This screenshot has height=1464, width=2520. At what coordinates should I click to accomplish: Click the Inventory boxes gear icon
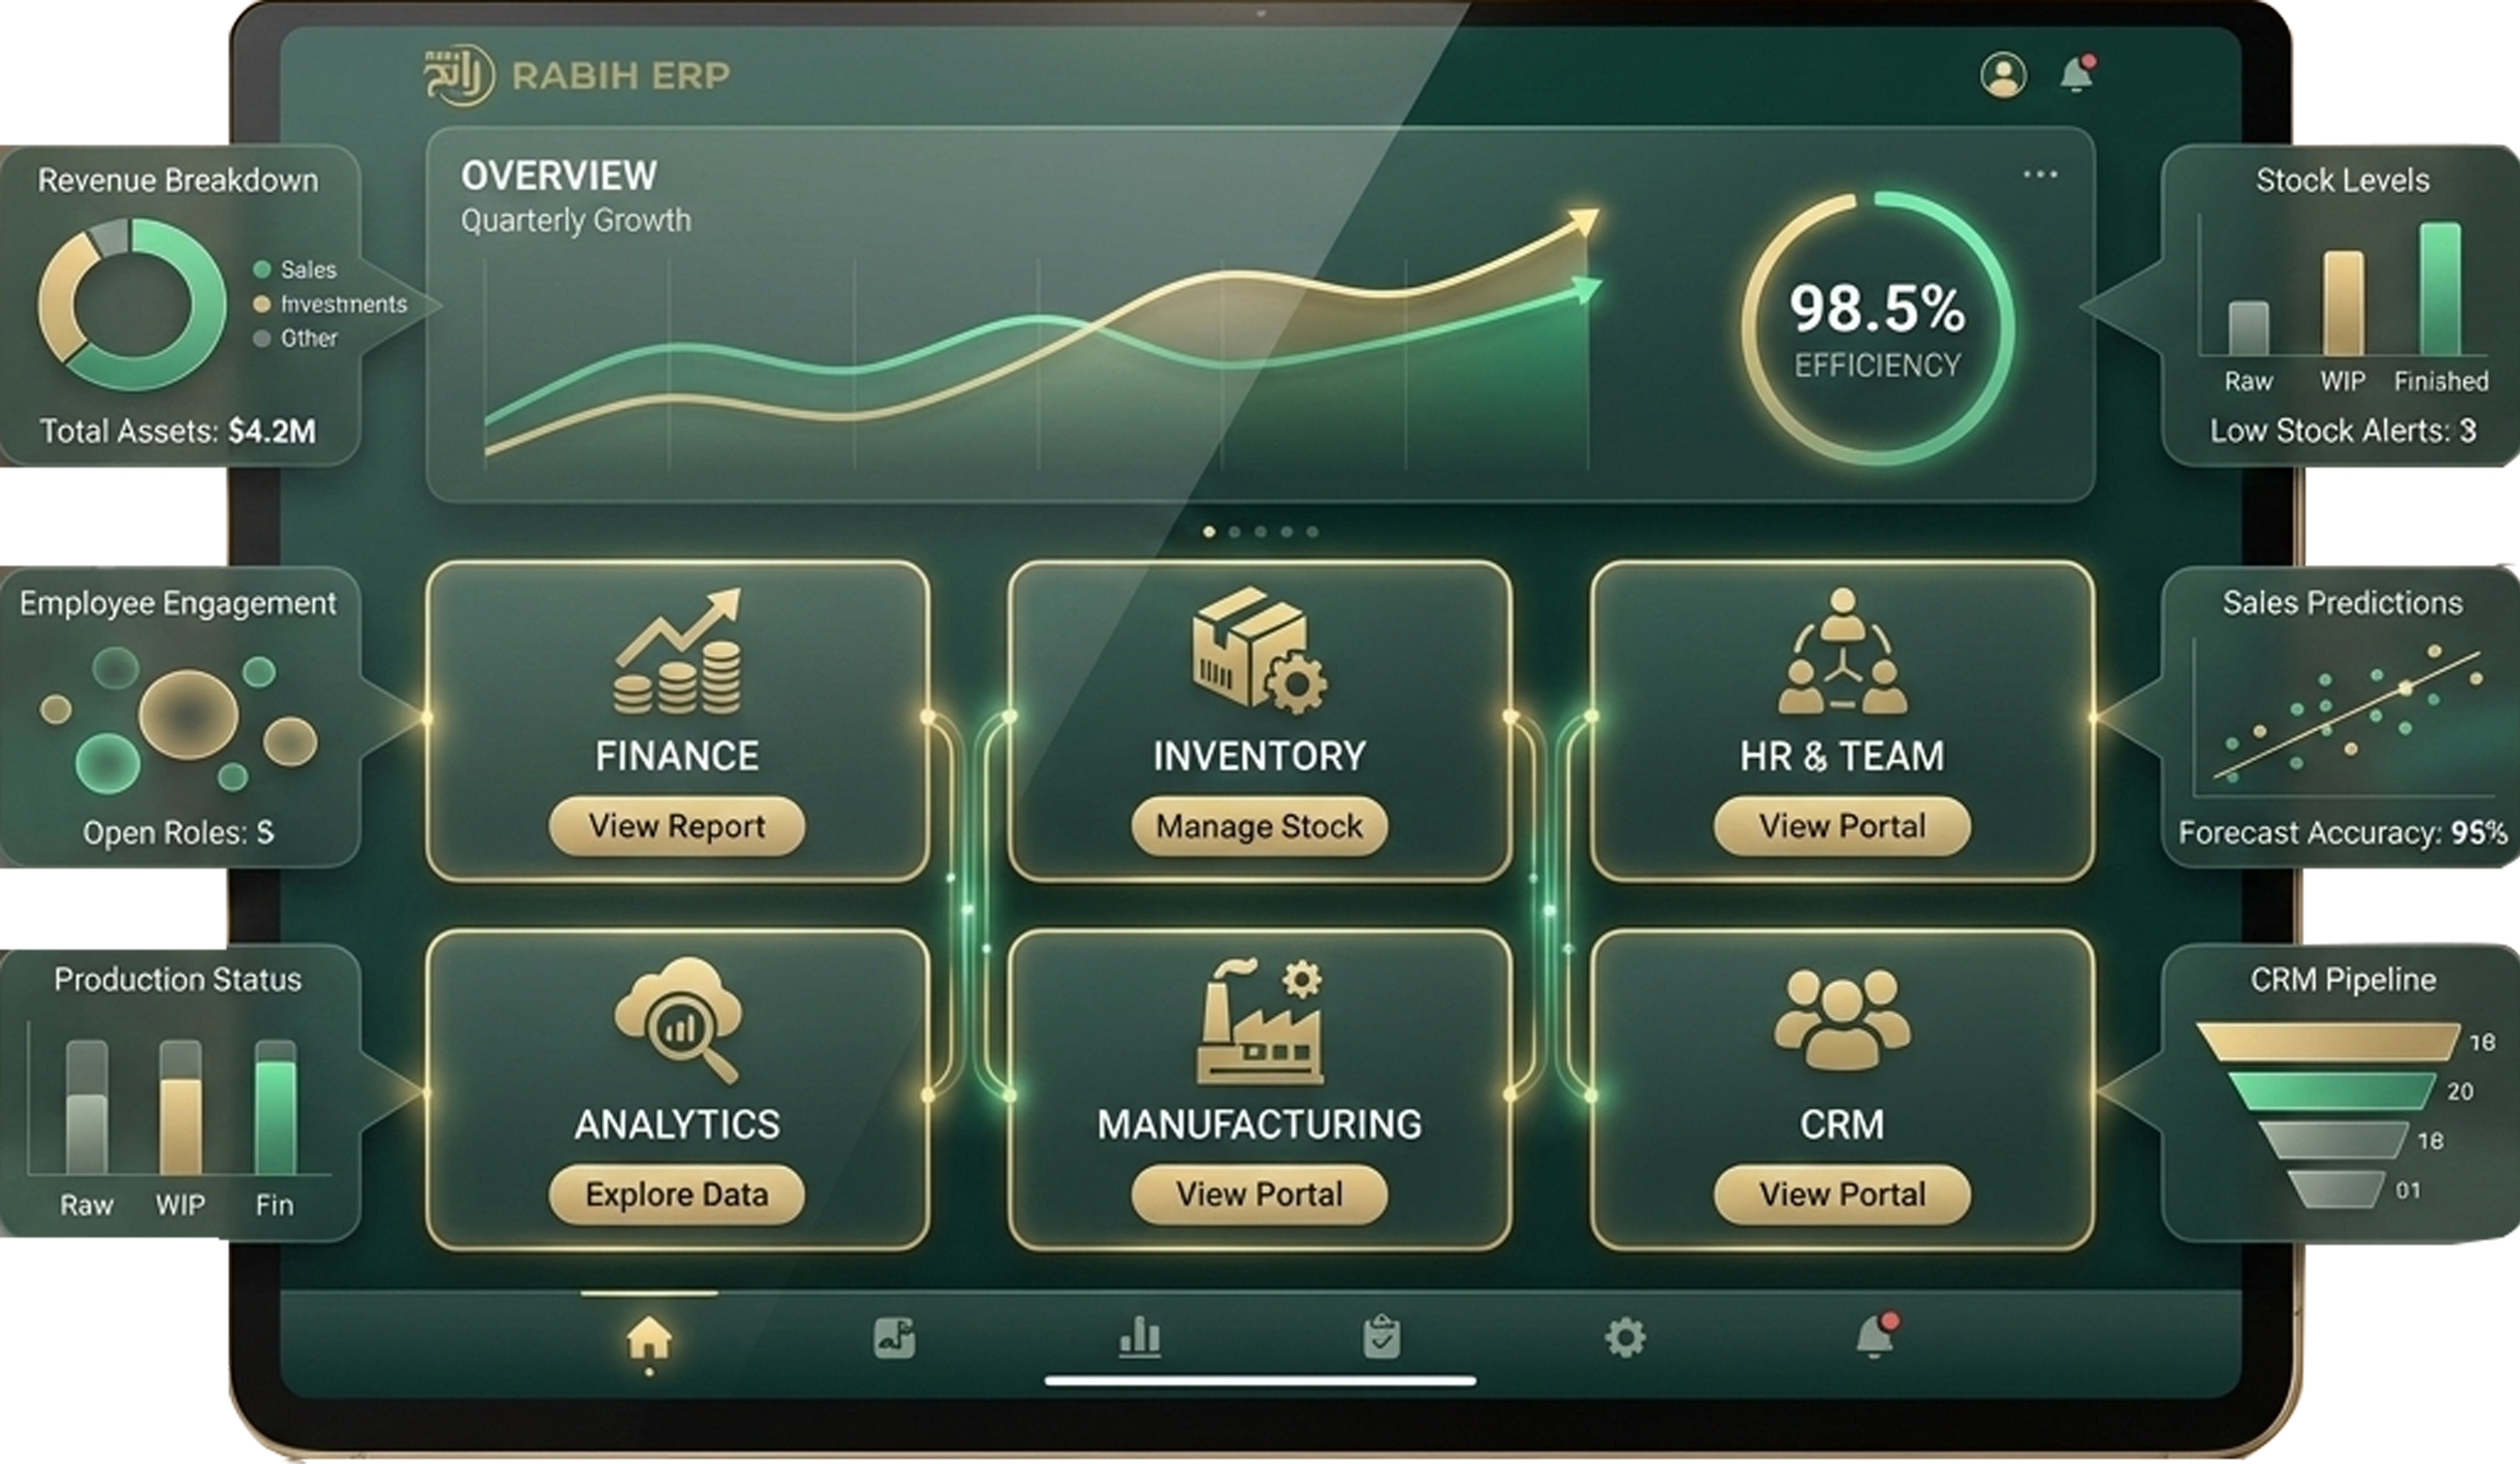(x=1259, y=650)
